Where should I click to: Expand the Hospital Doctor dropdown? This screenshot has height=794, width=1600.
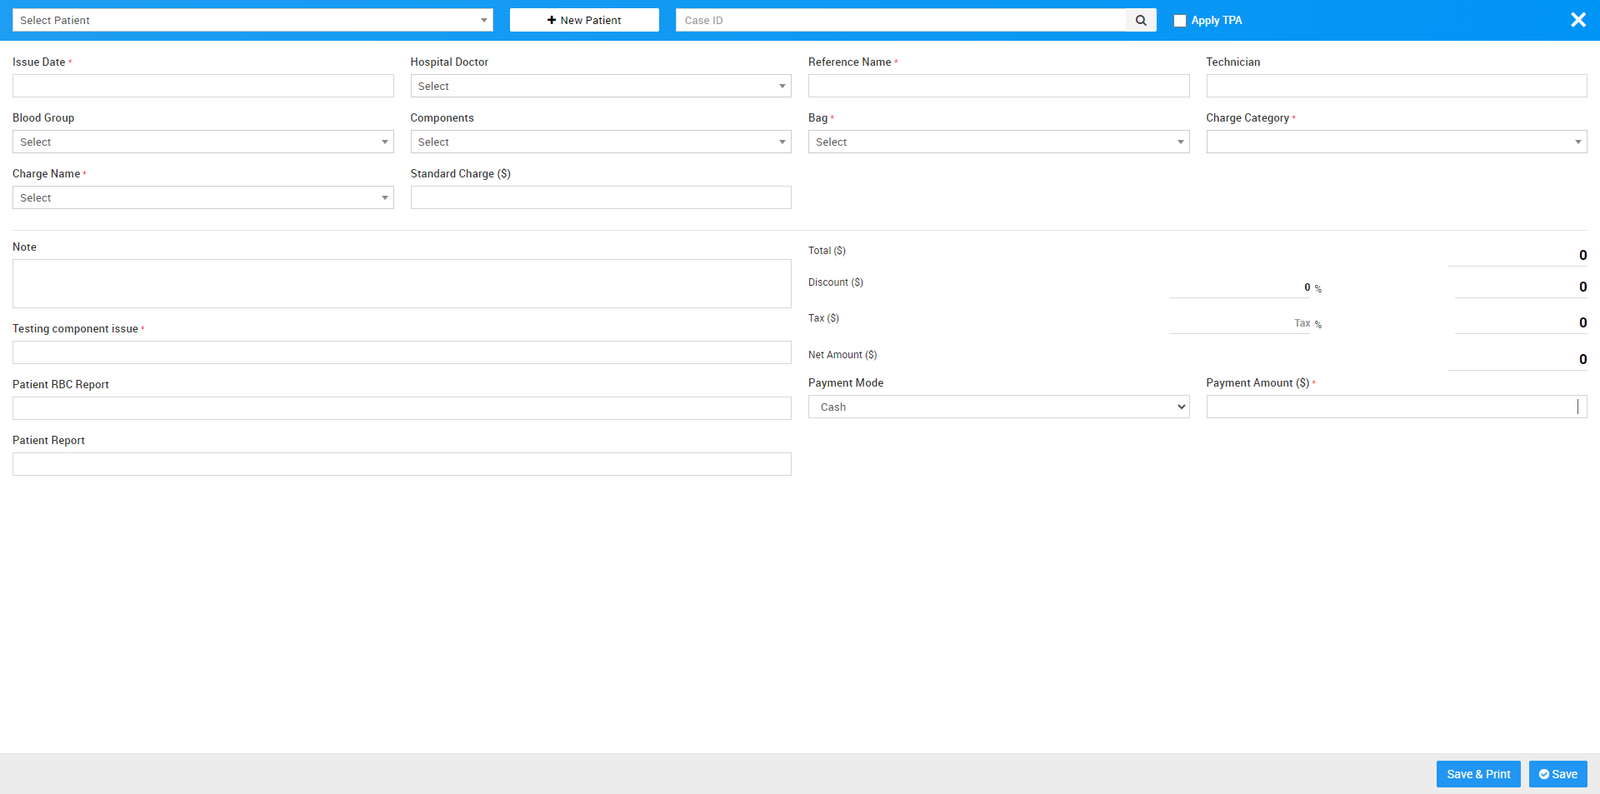[600, 86]
